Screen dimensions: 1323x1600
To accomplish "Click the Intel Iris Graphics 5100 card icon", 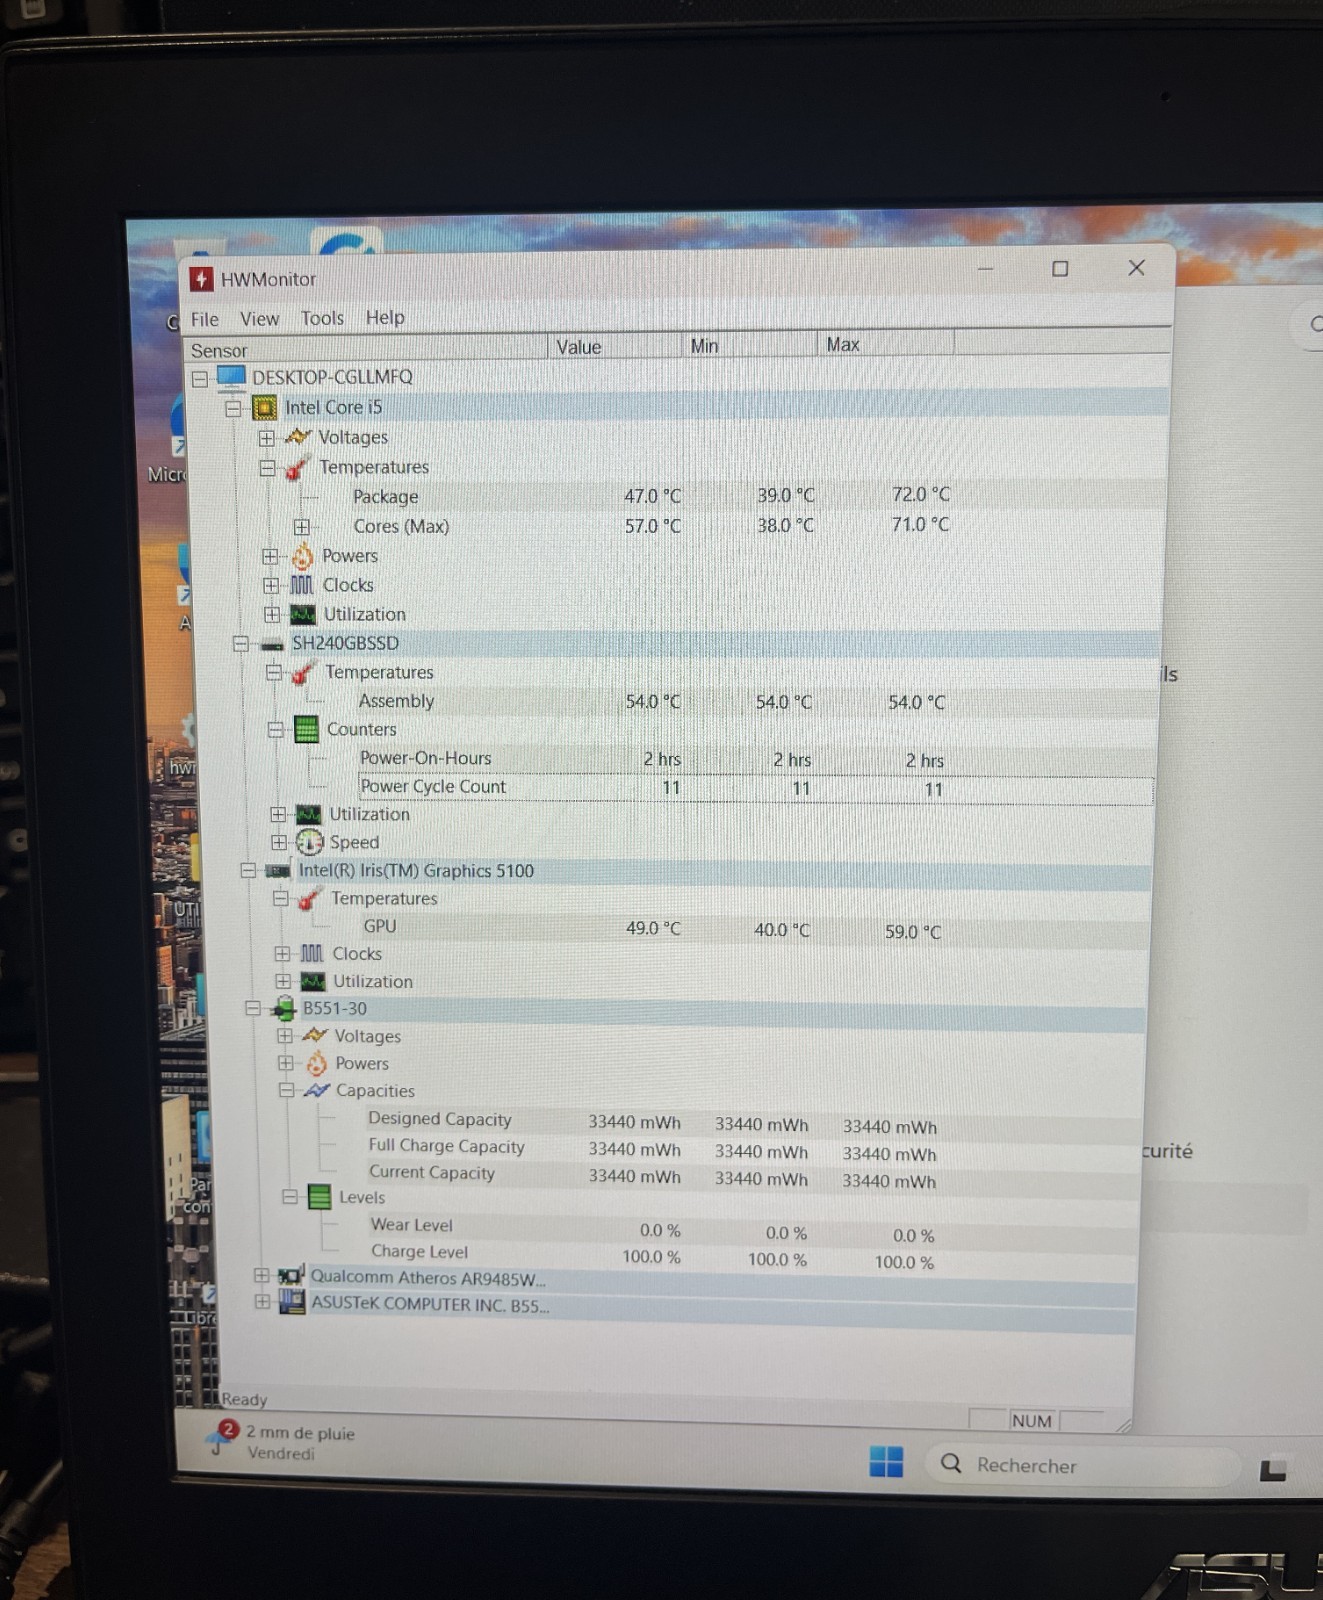I will pos(278,871).
